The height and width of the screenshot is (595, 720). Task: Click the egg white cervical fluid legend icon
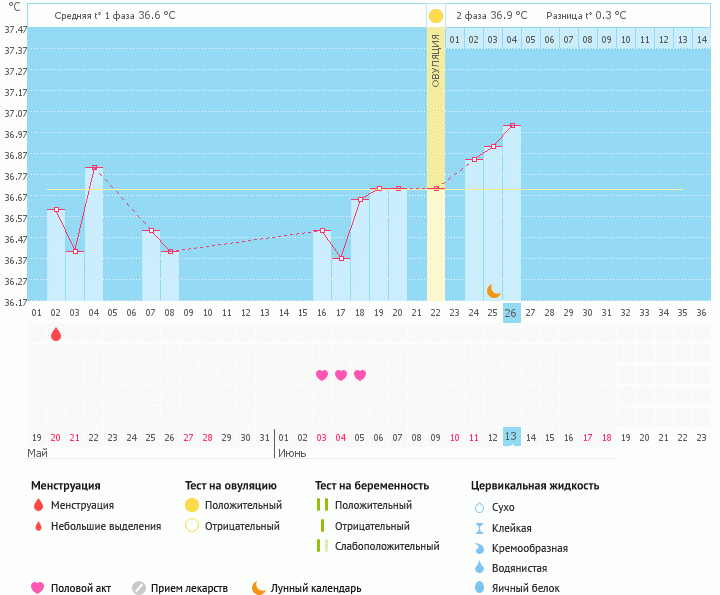pos(480,589)
